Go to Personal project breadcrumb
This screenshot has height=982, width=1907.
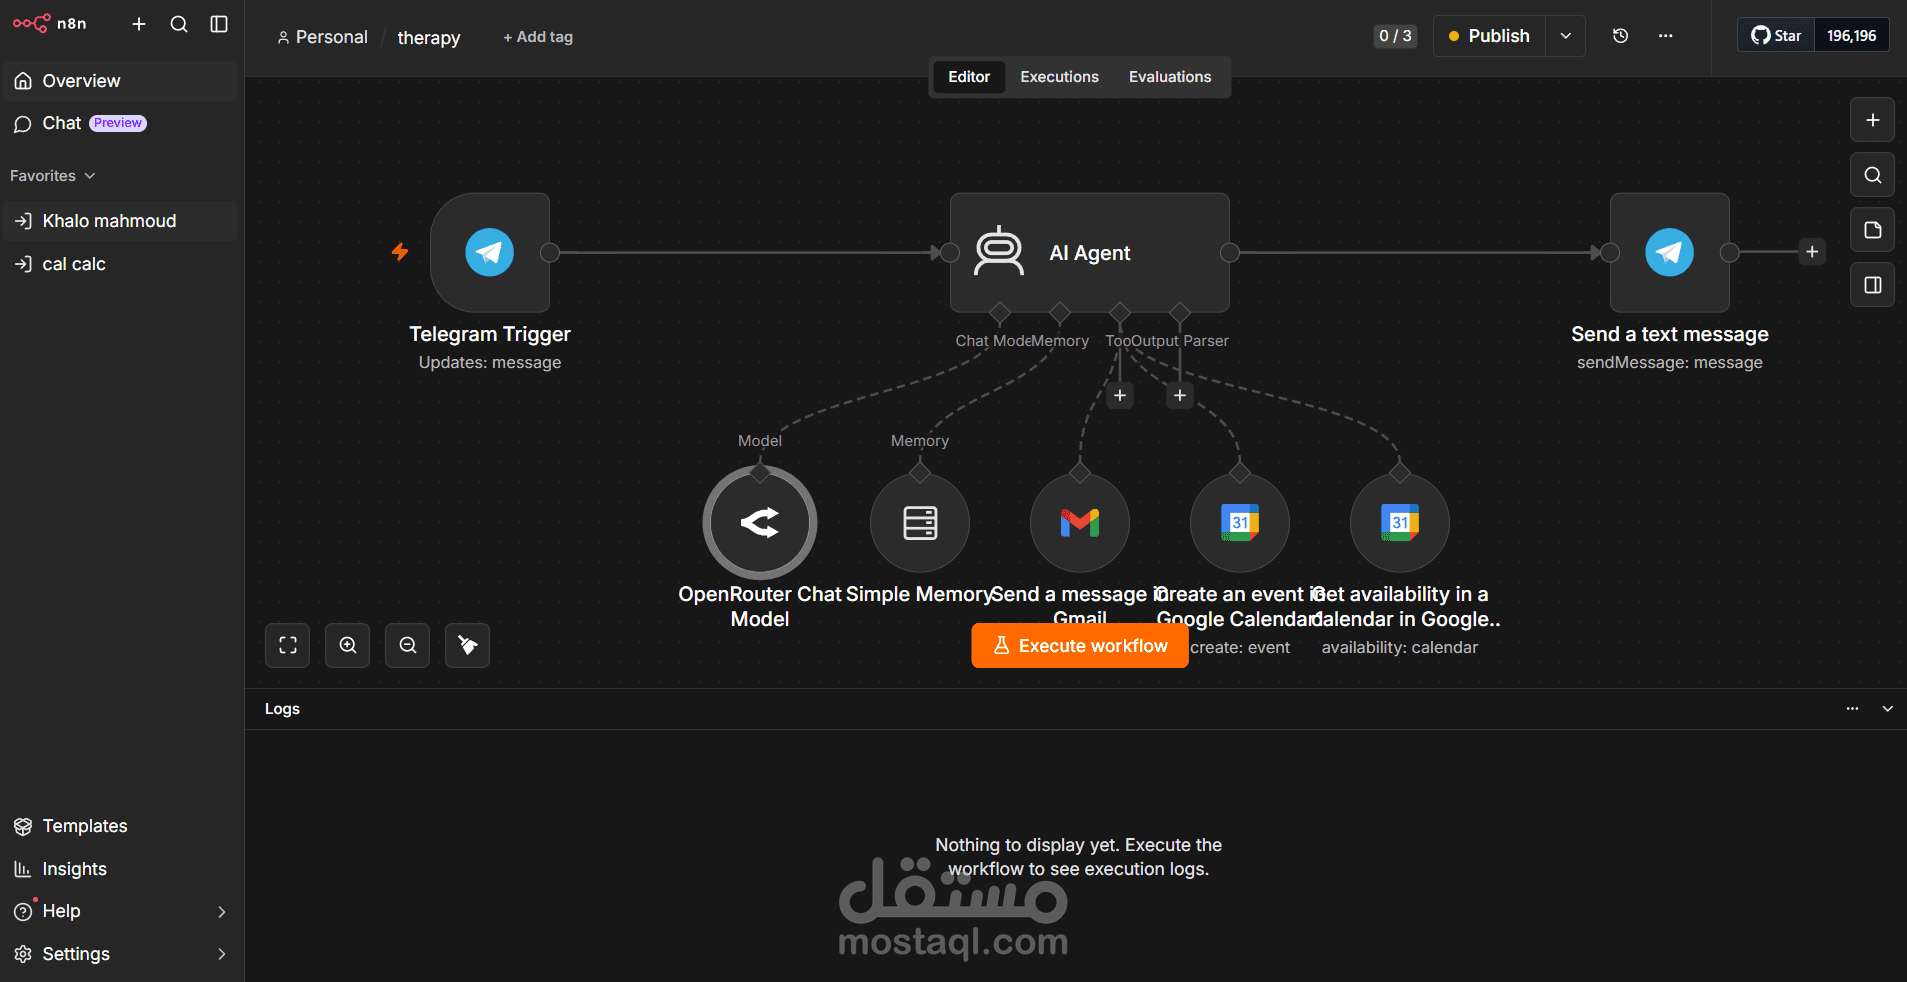[322, 37]
